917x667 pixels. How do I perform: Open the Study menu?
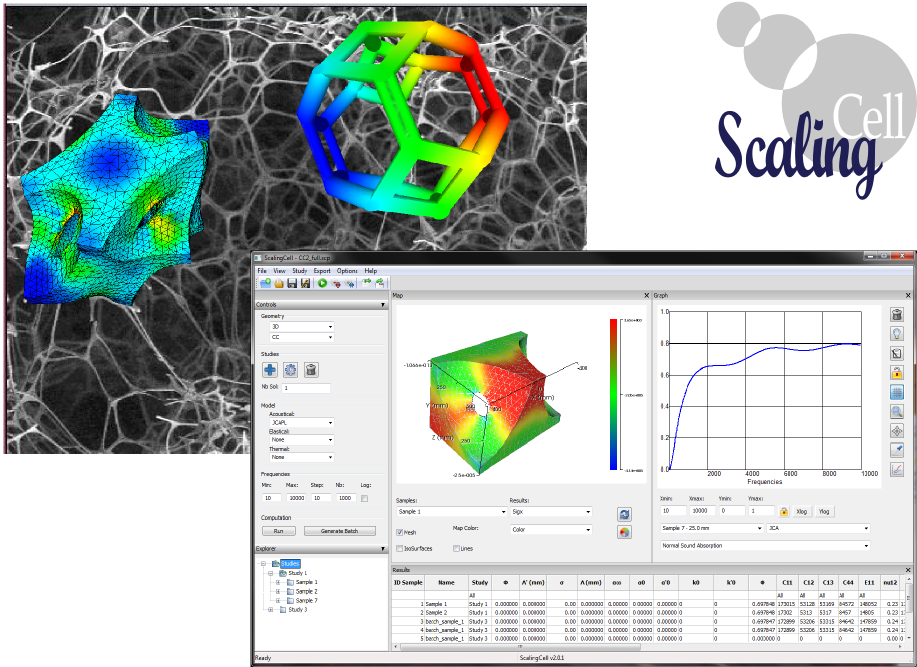pos(299,271)
